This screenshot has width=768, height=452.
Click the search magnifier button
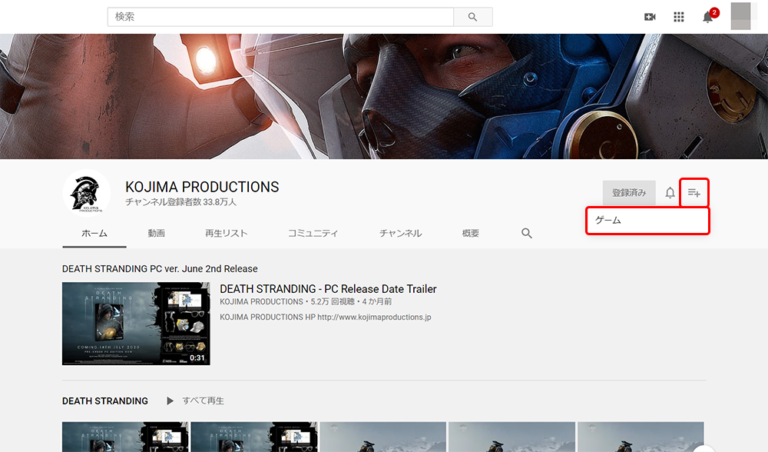tap(472, 17)
